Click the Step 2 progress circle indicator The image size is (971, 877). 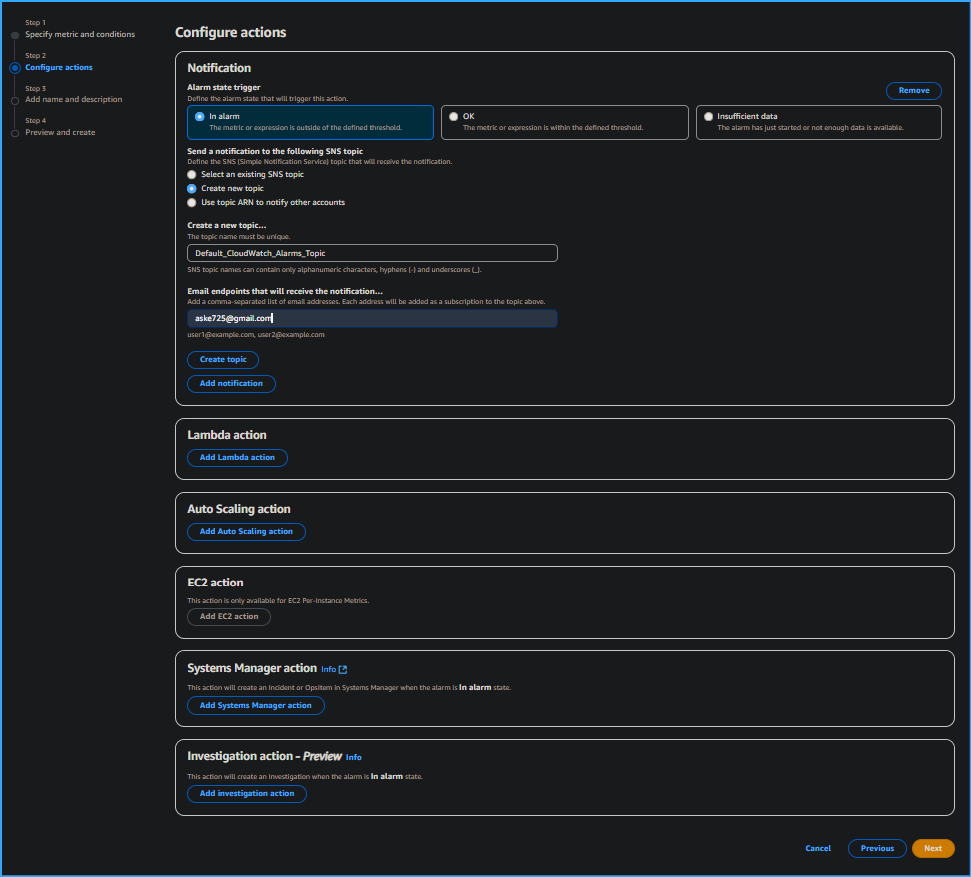click(x=14, y=66)
